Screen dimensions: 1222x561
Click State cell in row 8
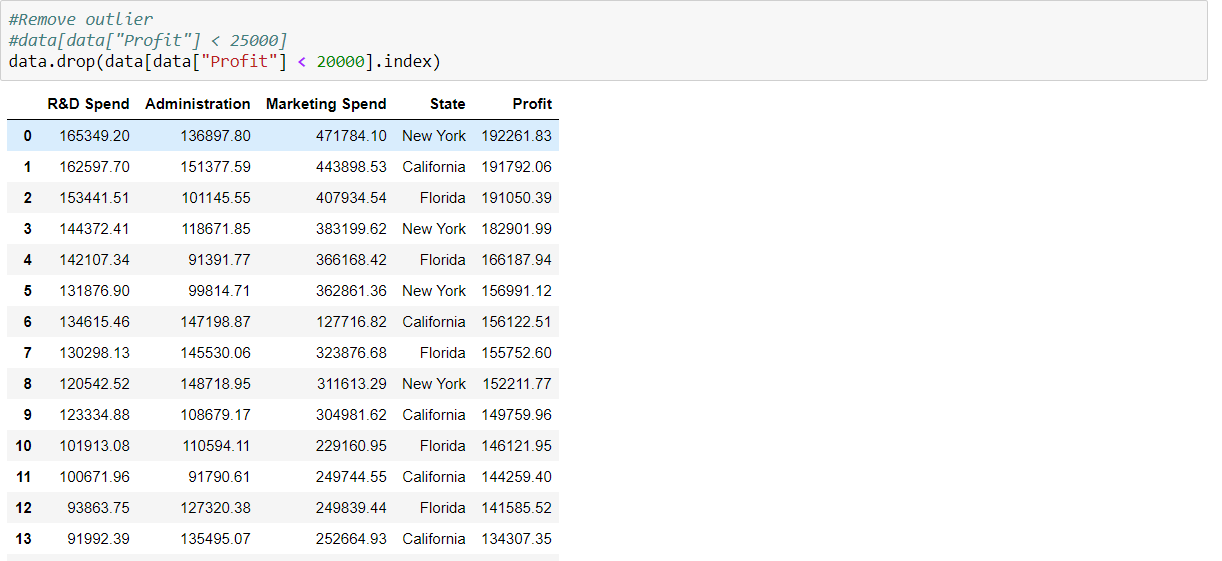(434, 384)
